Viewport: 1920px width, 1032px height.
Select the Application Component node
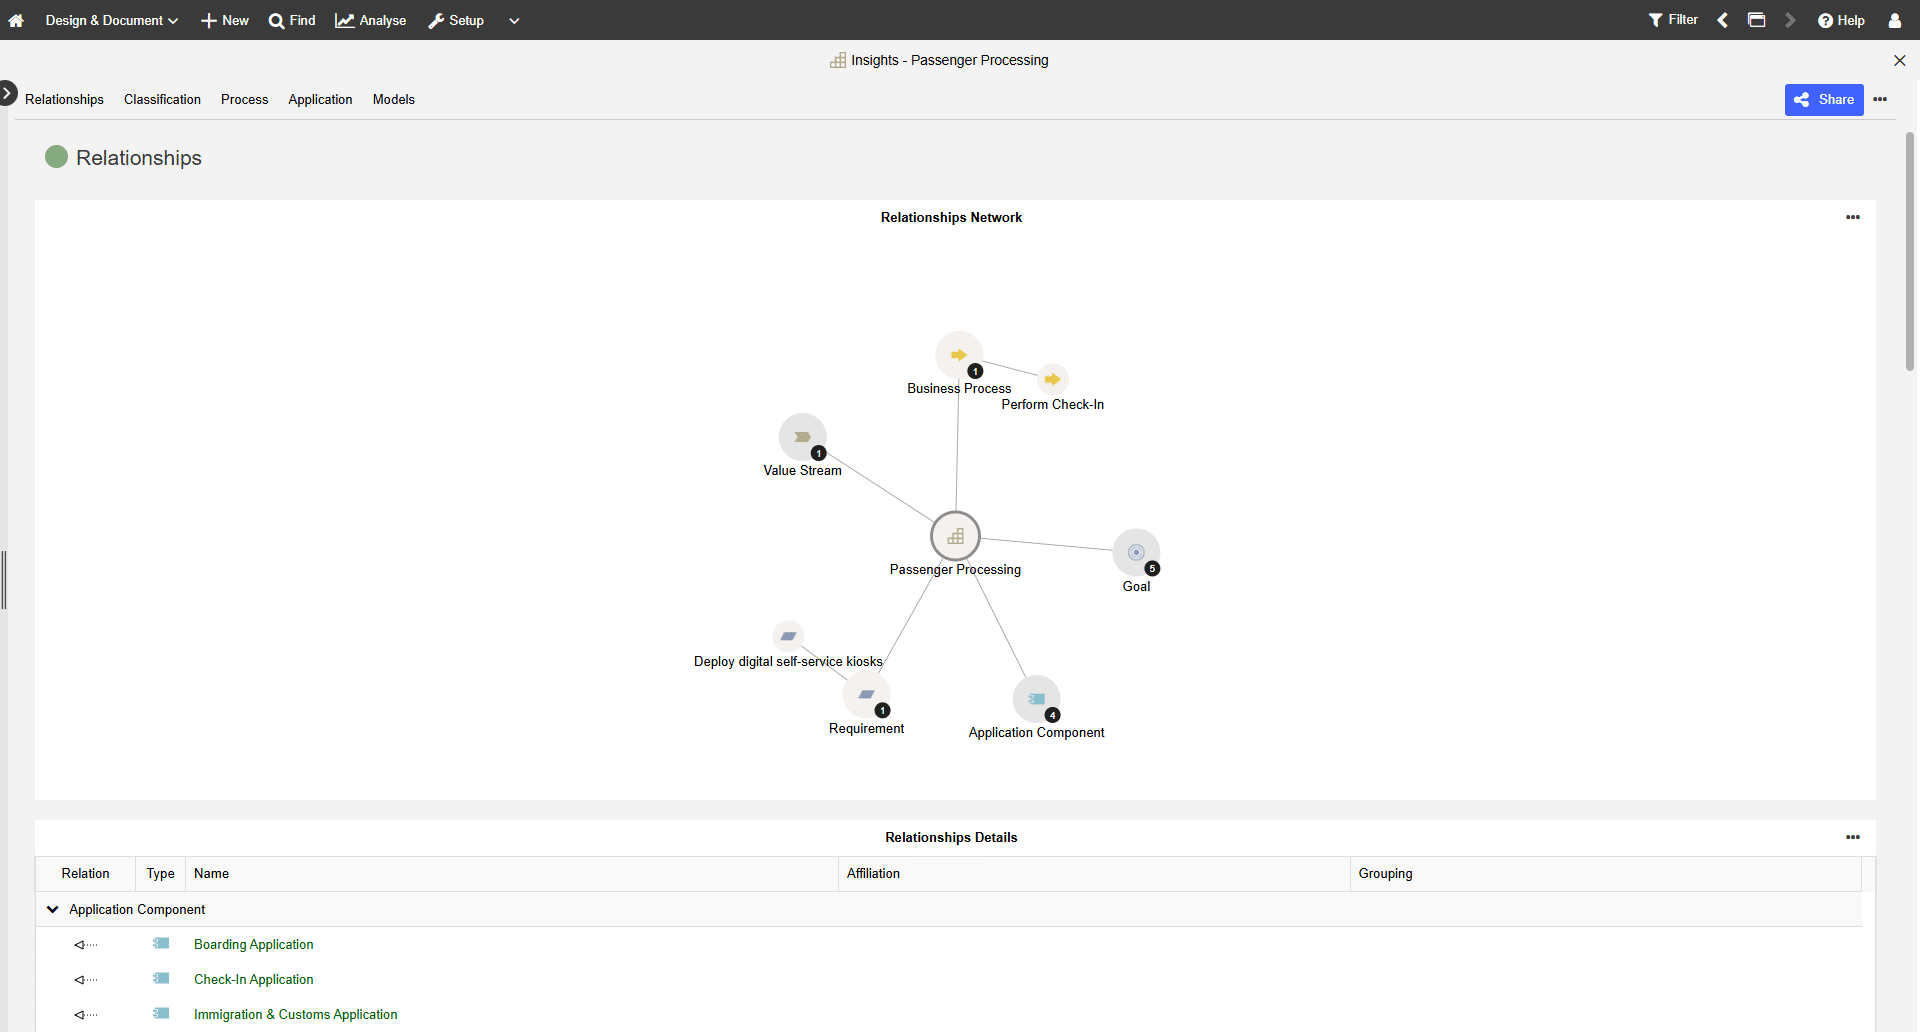(x=1036, y=699)
